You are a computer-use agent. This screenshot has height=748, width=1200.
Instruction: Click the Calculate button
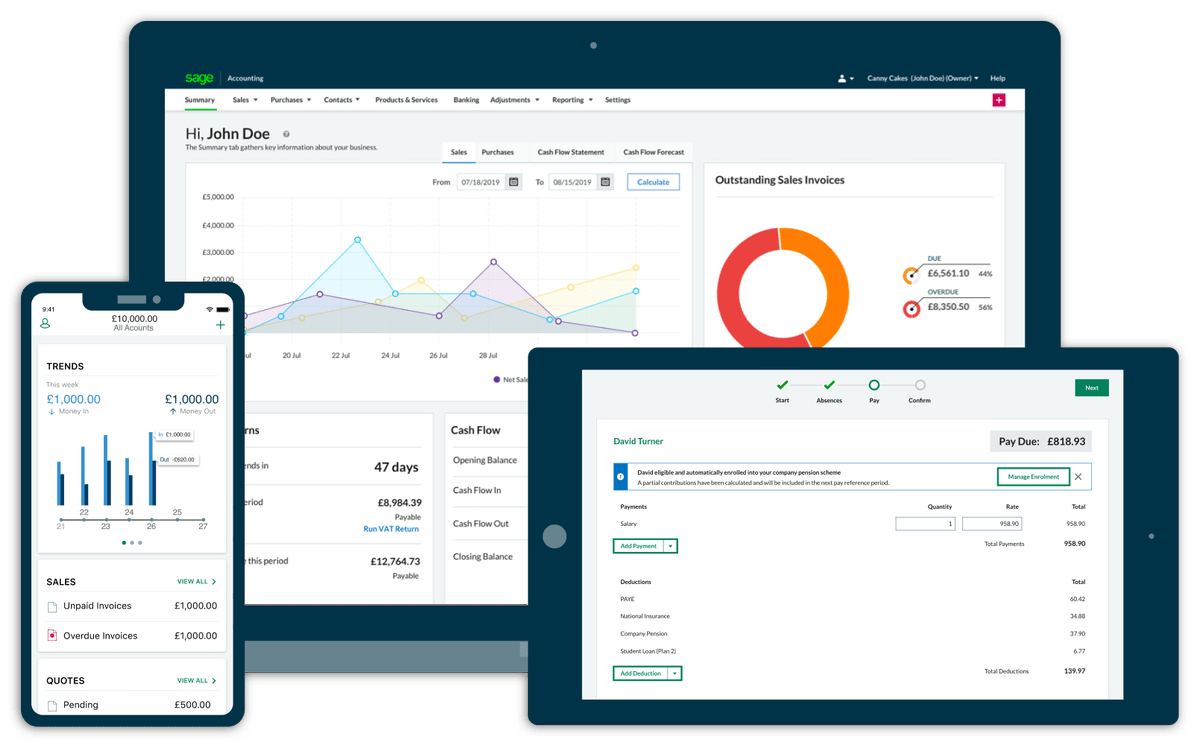(x=653, y=182)
